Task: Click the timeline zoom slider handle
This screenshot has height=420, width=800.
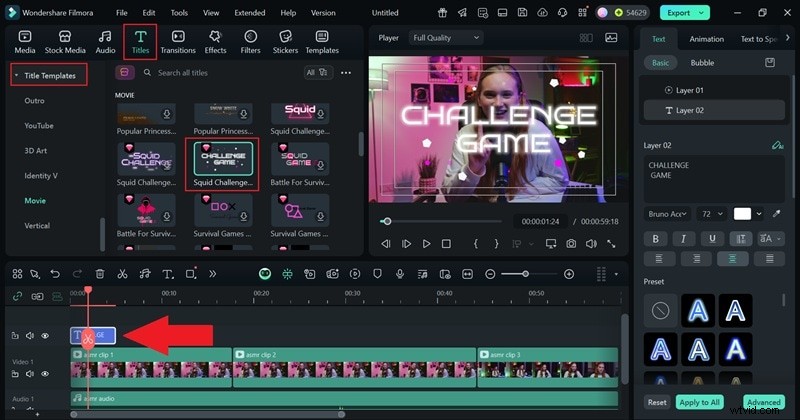Action: 525,274
